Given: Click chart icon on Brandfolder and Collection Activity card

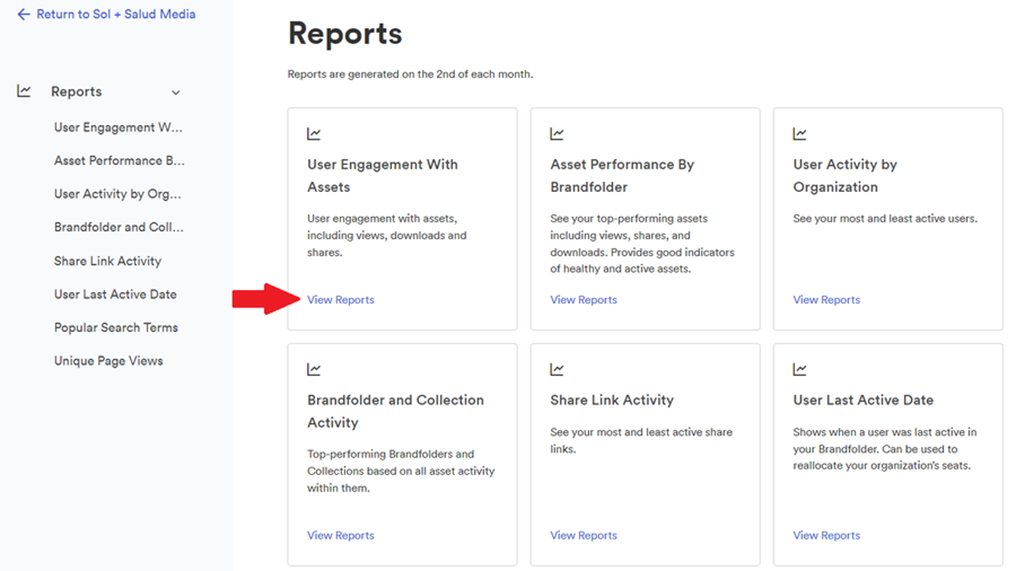Looking at the screenshot, I should coord(314,369).
